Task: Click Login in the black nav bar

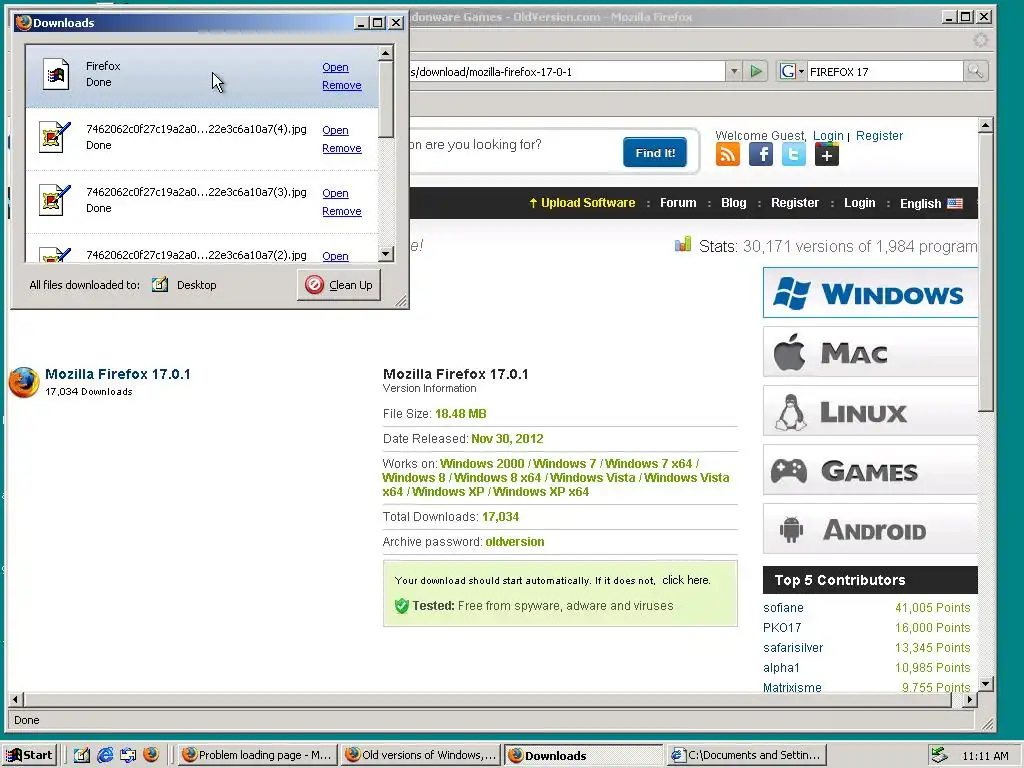Action: 859,203
